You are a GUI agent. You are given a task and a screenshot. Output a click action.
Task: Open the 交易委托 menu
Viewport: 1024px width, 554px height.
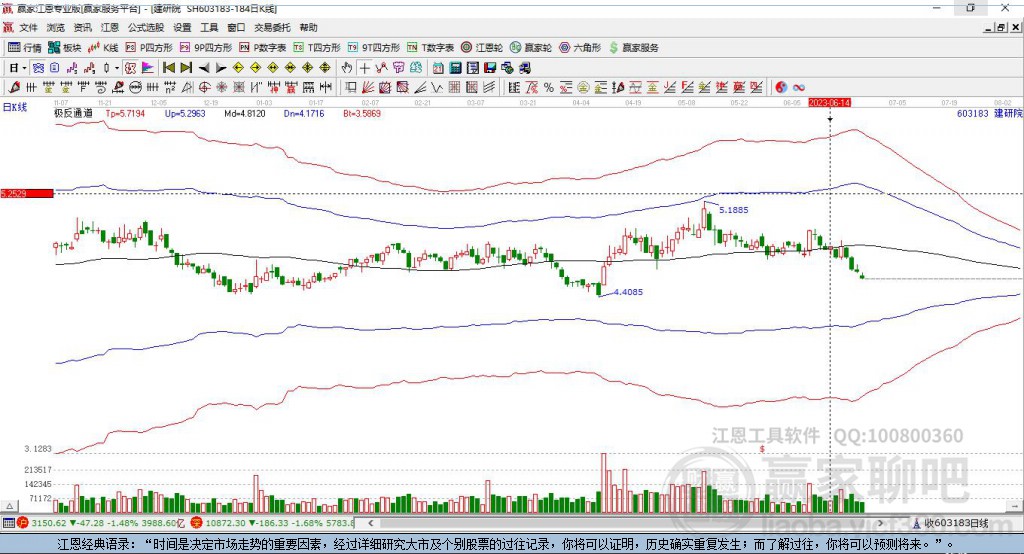[272, 27]
